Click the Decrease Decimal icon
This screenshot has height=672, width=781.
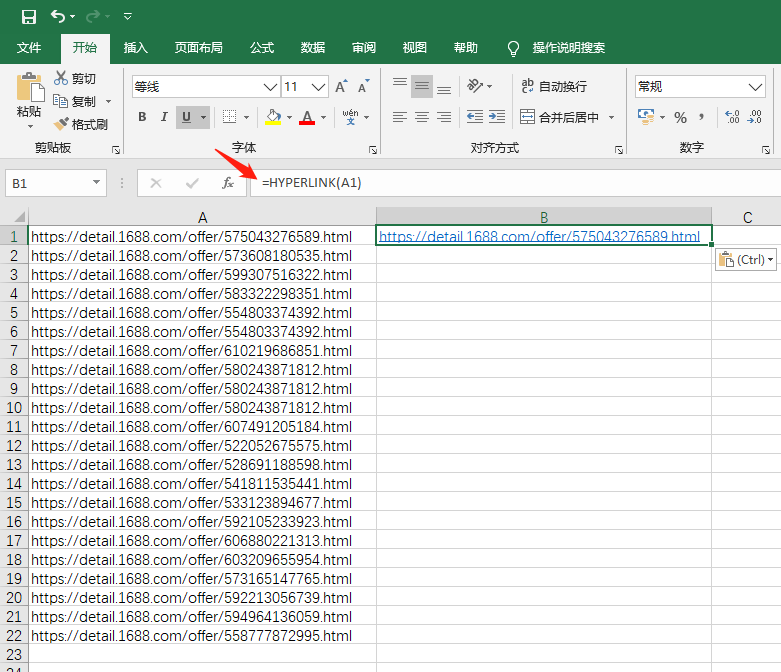click(755, 117)
